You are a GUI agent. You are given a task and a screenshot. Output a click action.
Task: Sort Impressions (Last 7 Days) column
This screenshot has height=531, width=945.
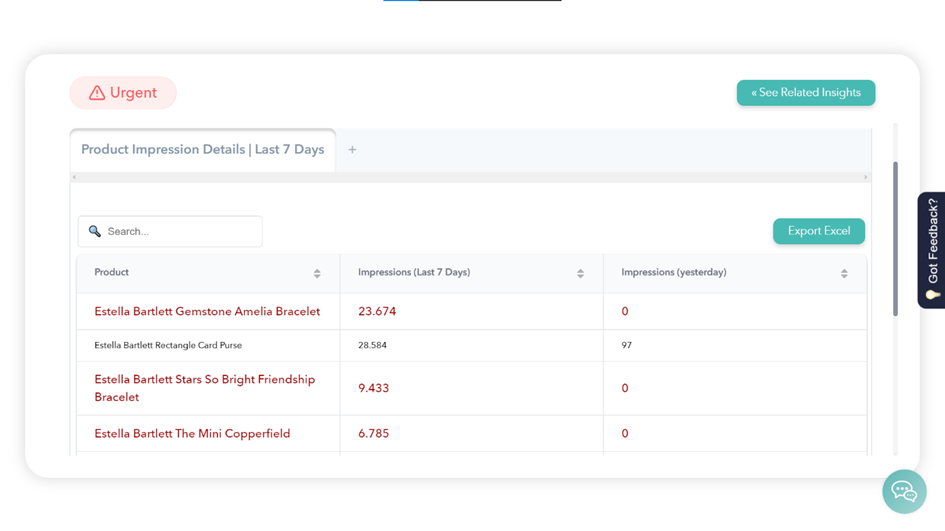click(580, 273)
